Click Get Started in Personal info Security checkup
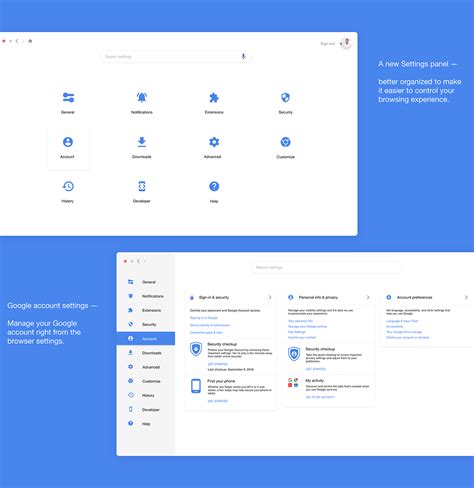This screenshot has height=488, width=474. [316, 369]
